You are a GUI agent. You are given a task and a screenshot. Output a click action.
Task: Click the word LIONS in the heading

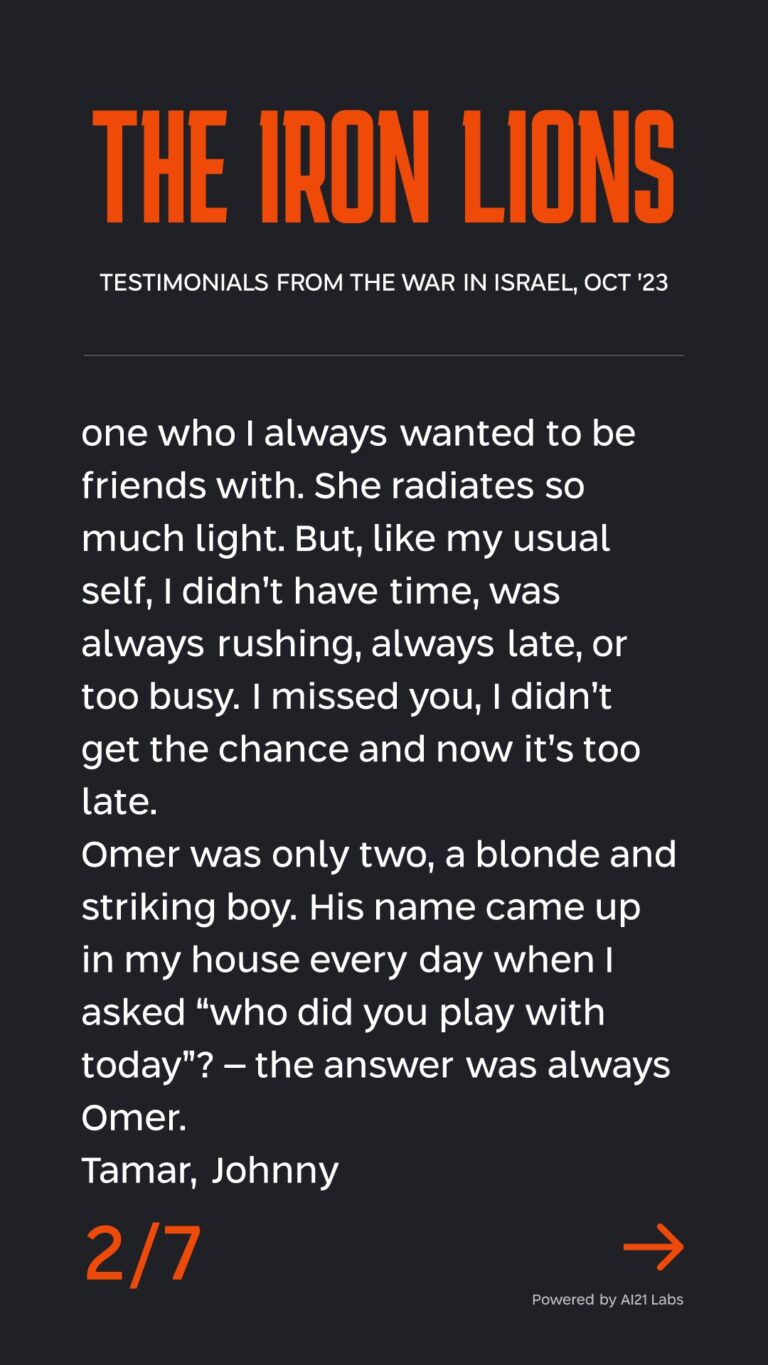567,167
